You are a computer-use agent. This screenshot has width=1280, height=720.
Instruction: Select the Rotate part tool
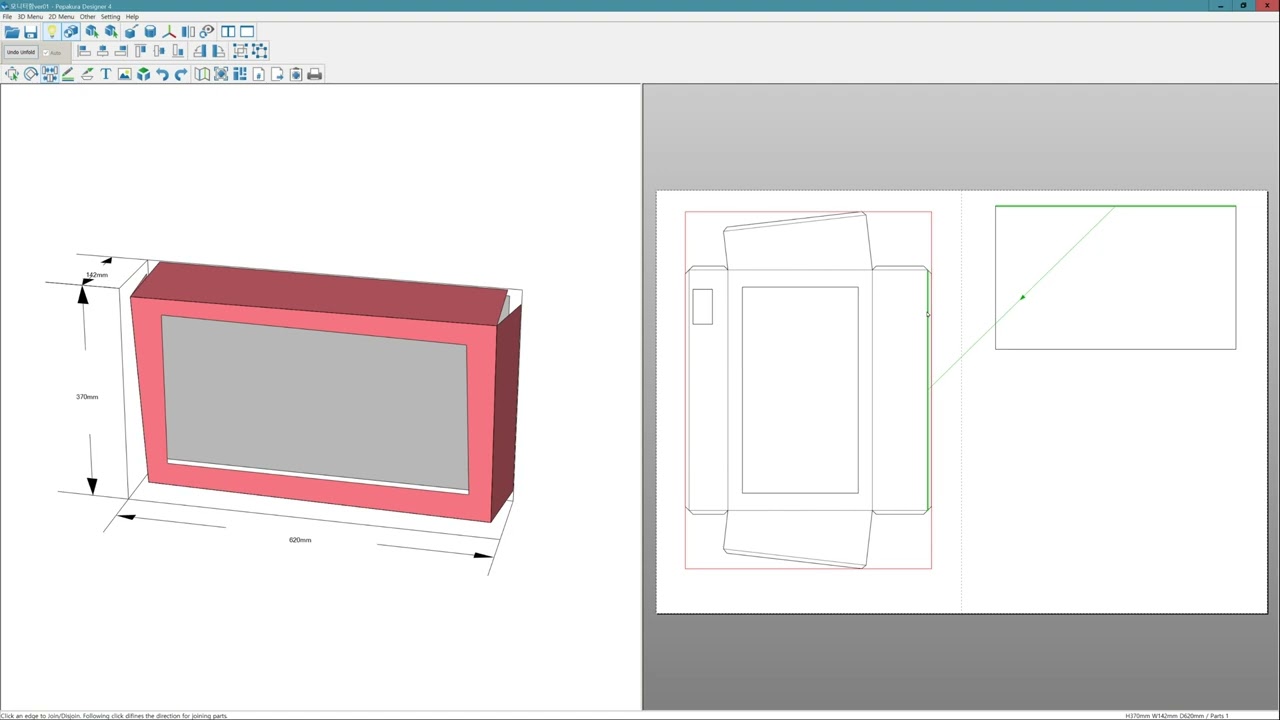[31, 74]
